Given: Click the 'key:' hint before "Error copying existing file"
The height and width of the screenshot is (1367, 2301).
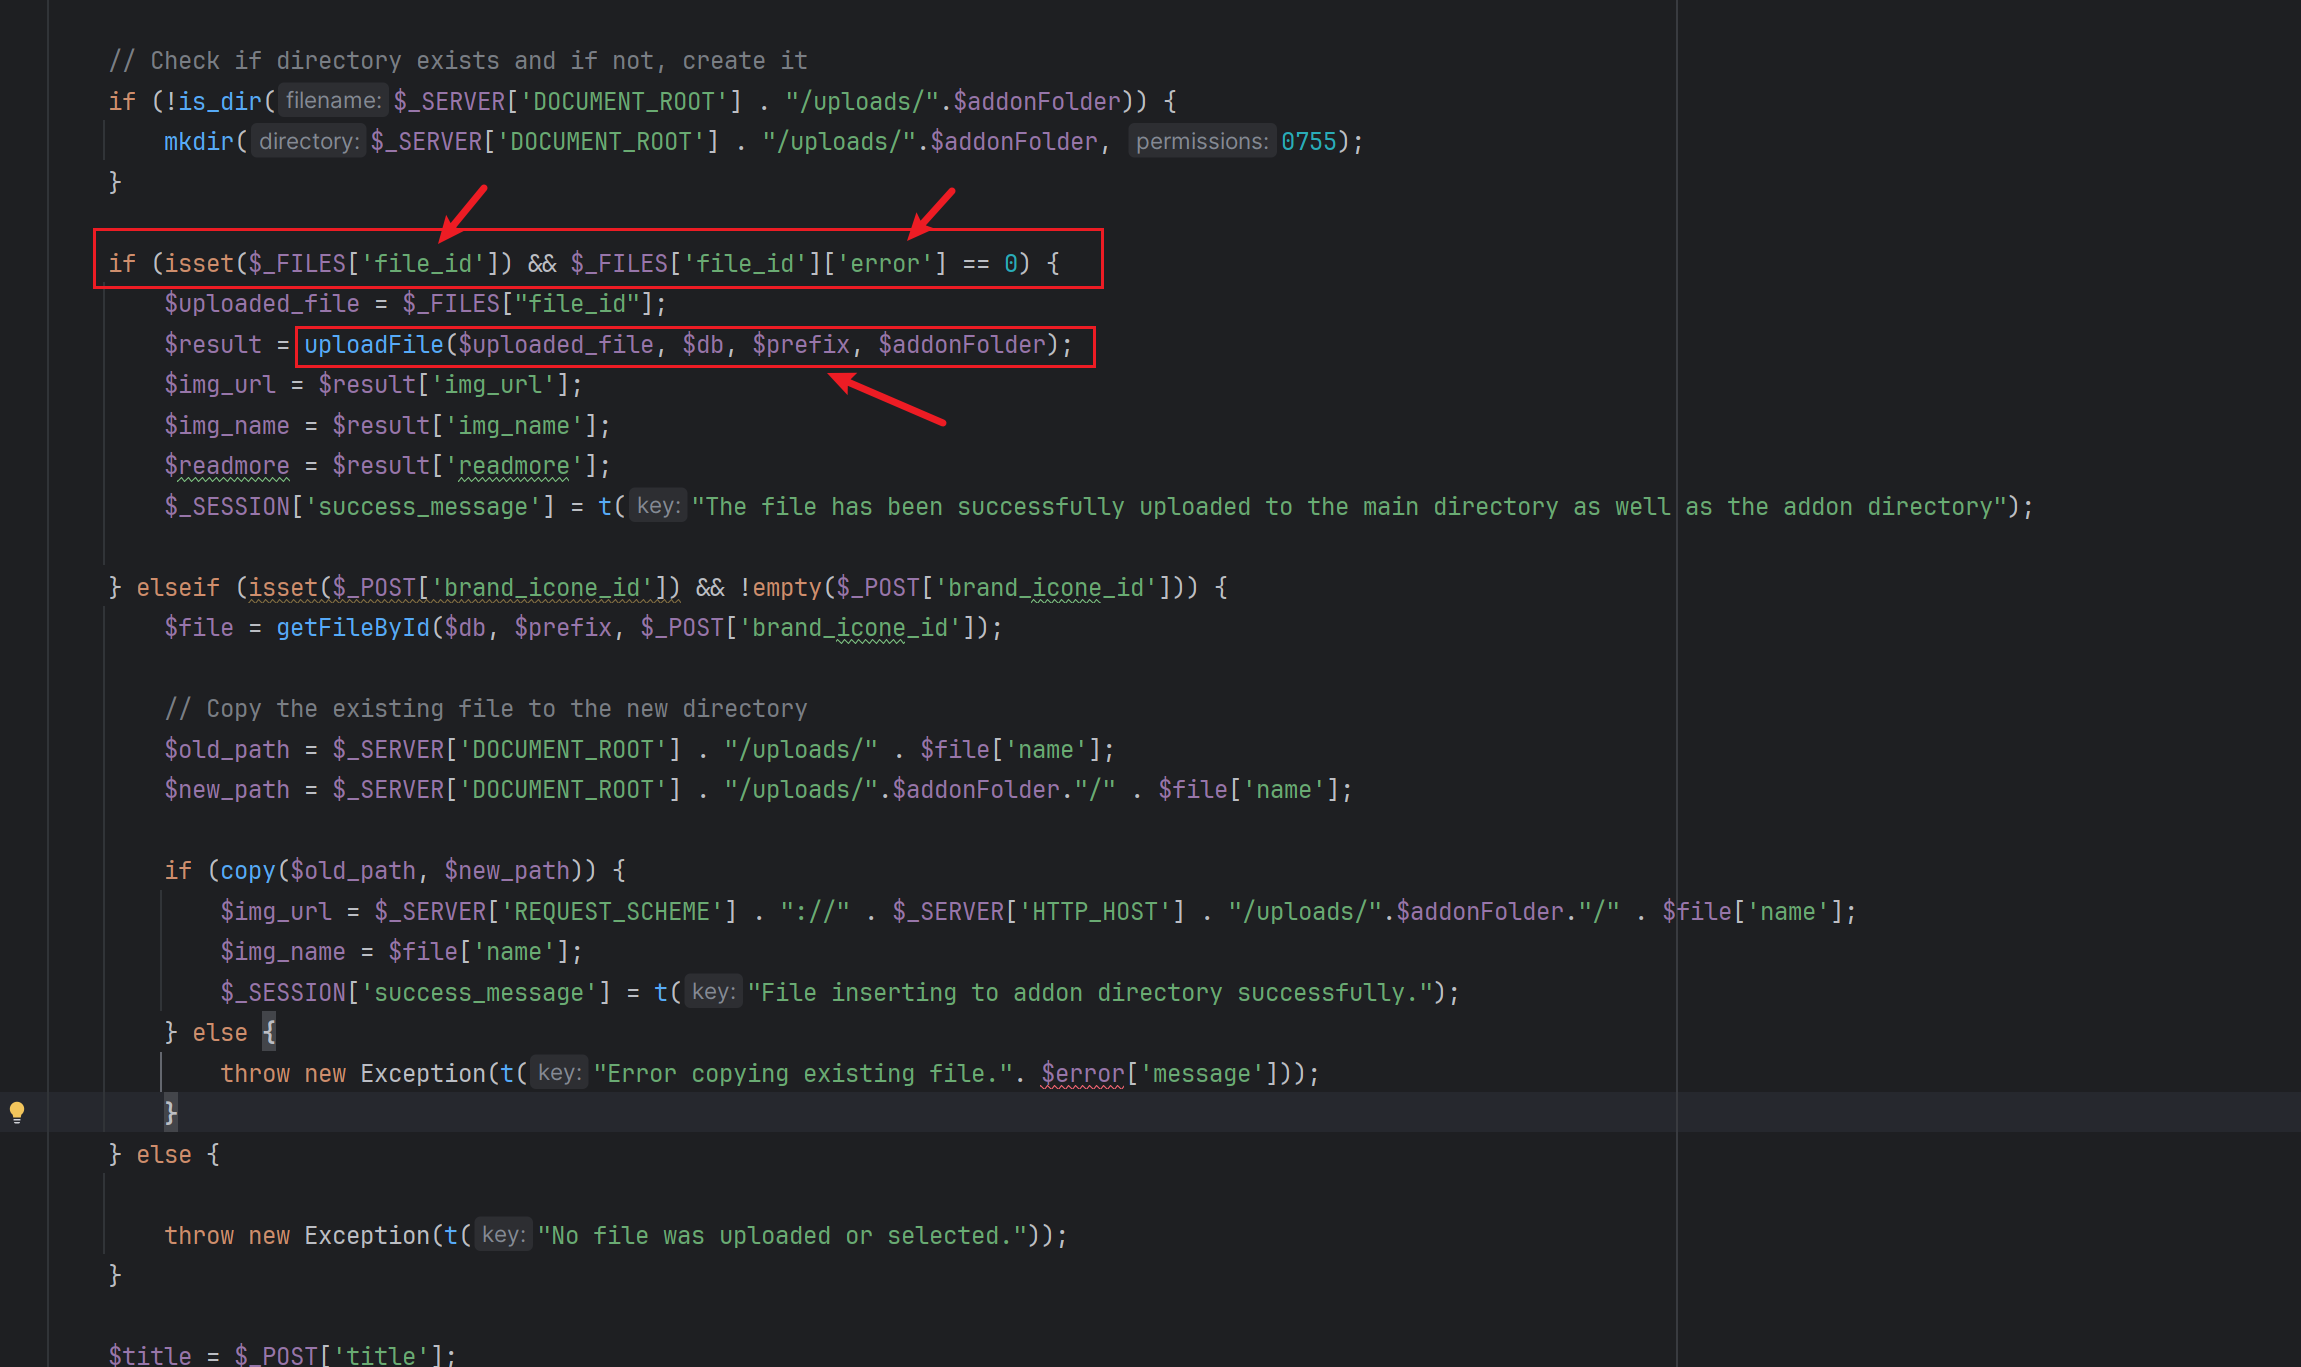Looking at the screenshot, I should pyautogui.click(x=559, y=1073).
